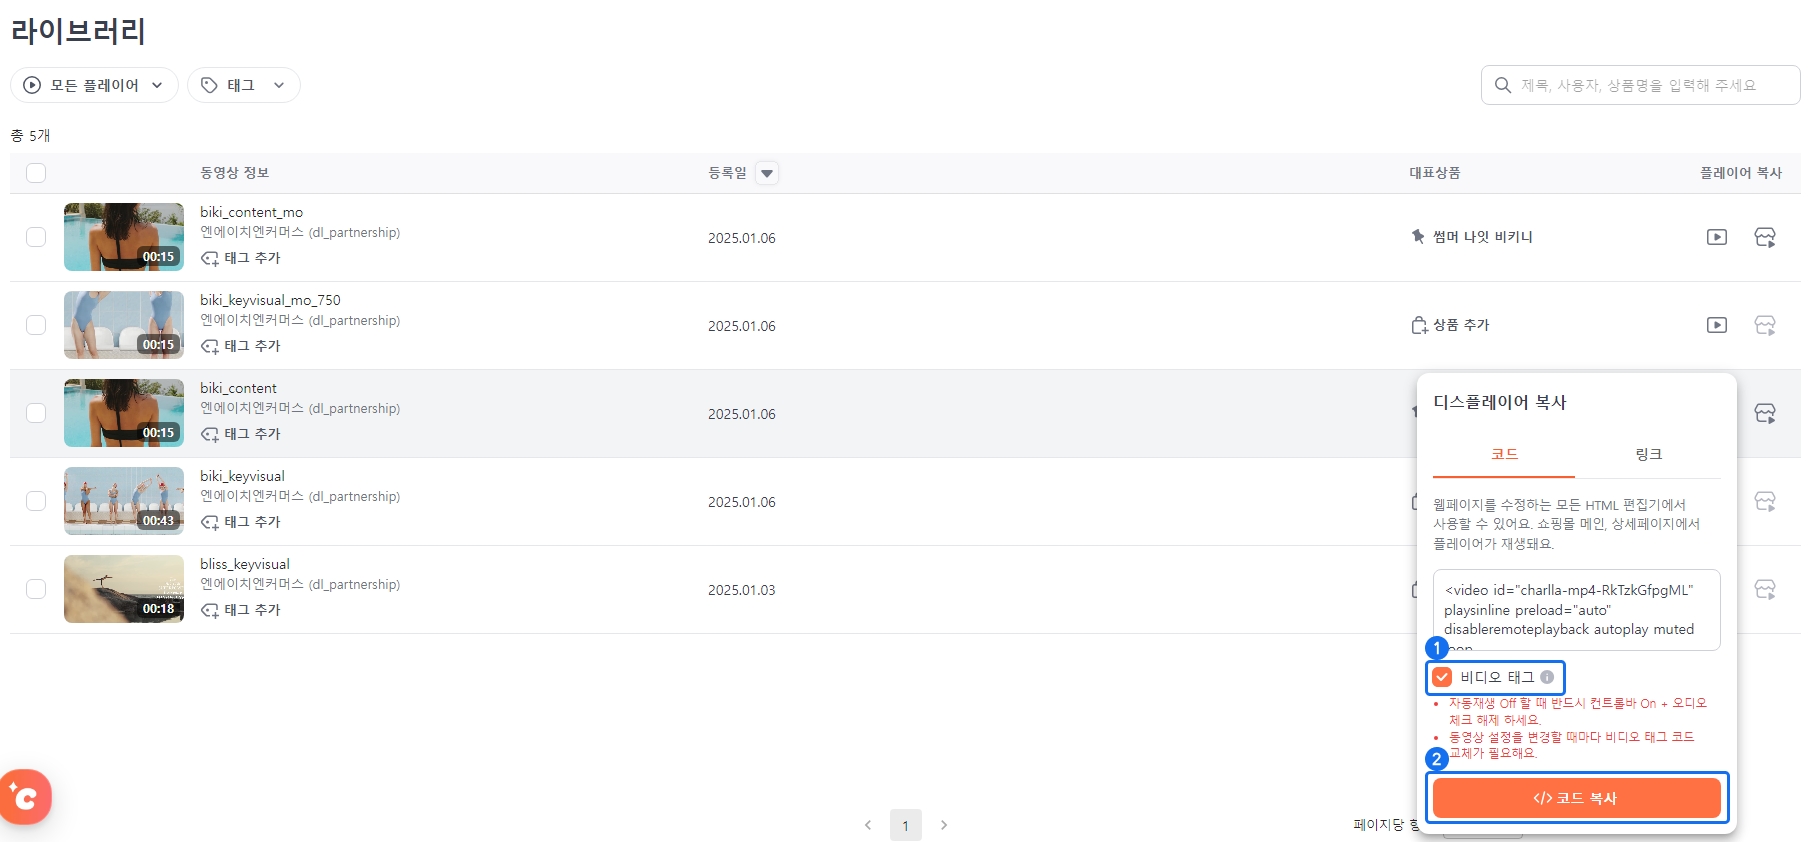Toggle the select-all checkbox in table header
The image size is (1812, 842).
[36, 173]
